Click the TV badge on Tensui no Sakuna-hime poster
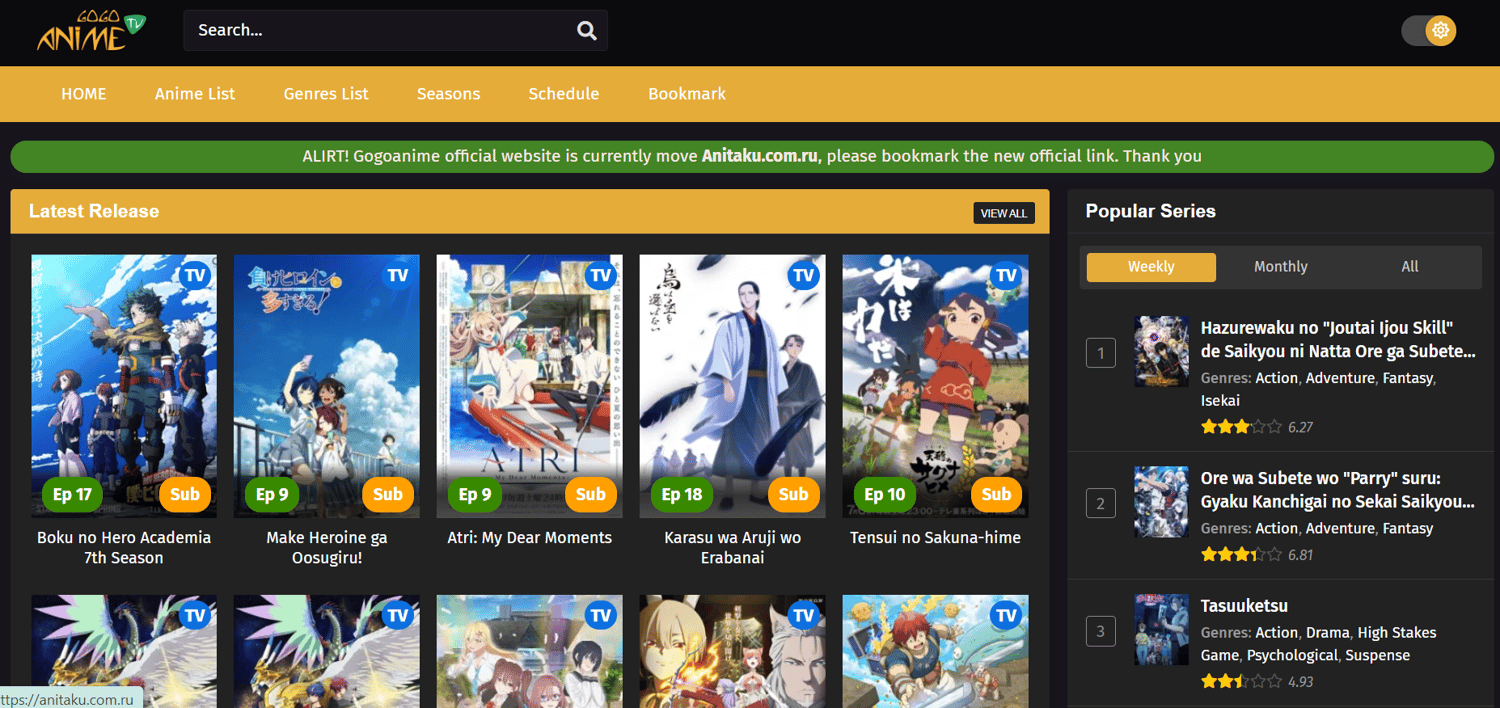The image size is (1500, 708). coord(1006,276)
